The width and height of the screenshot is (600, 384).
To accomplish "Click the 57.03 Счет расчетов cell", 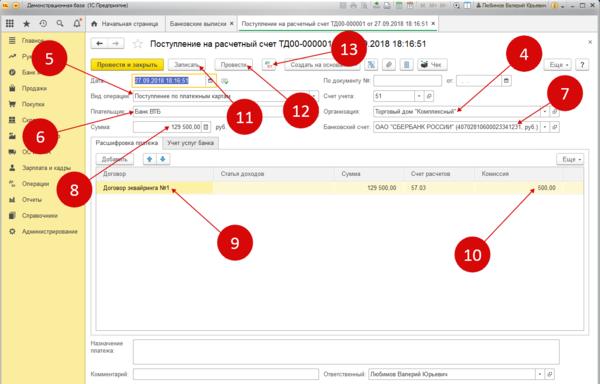I will click(x=439, y=188).
